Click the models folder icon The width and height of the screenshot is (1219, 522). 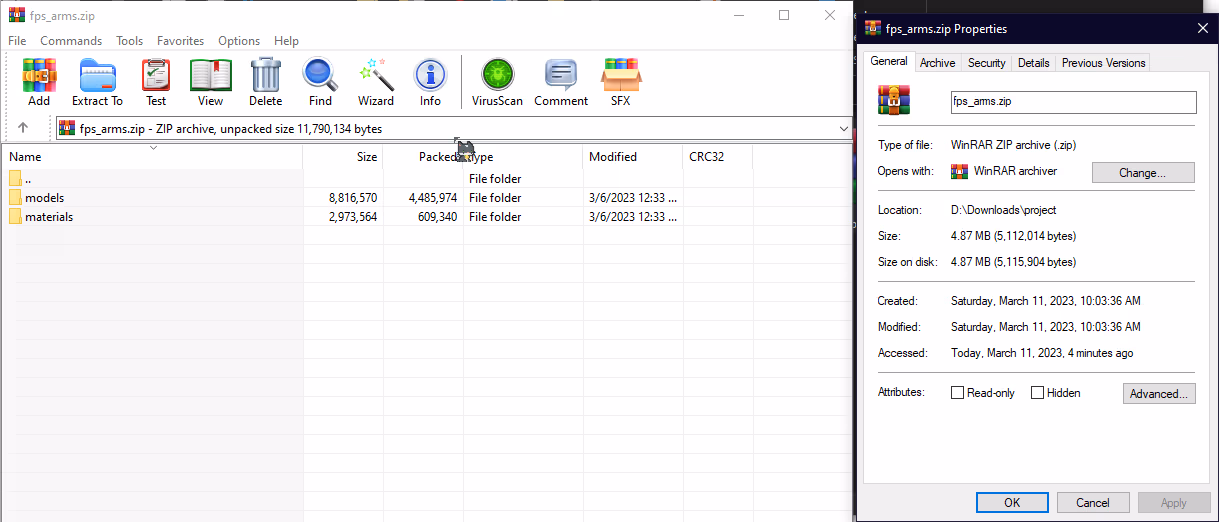click(15, 198)
